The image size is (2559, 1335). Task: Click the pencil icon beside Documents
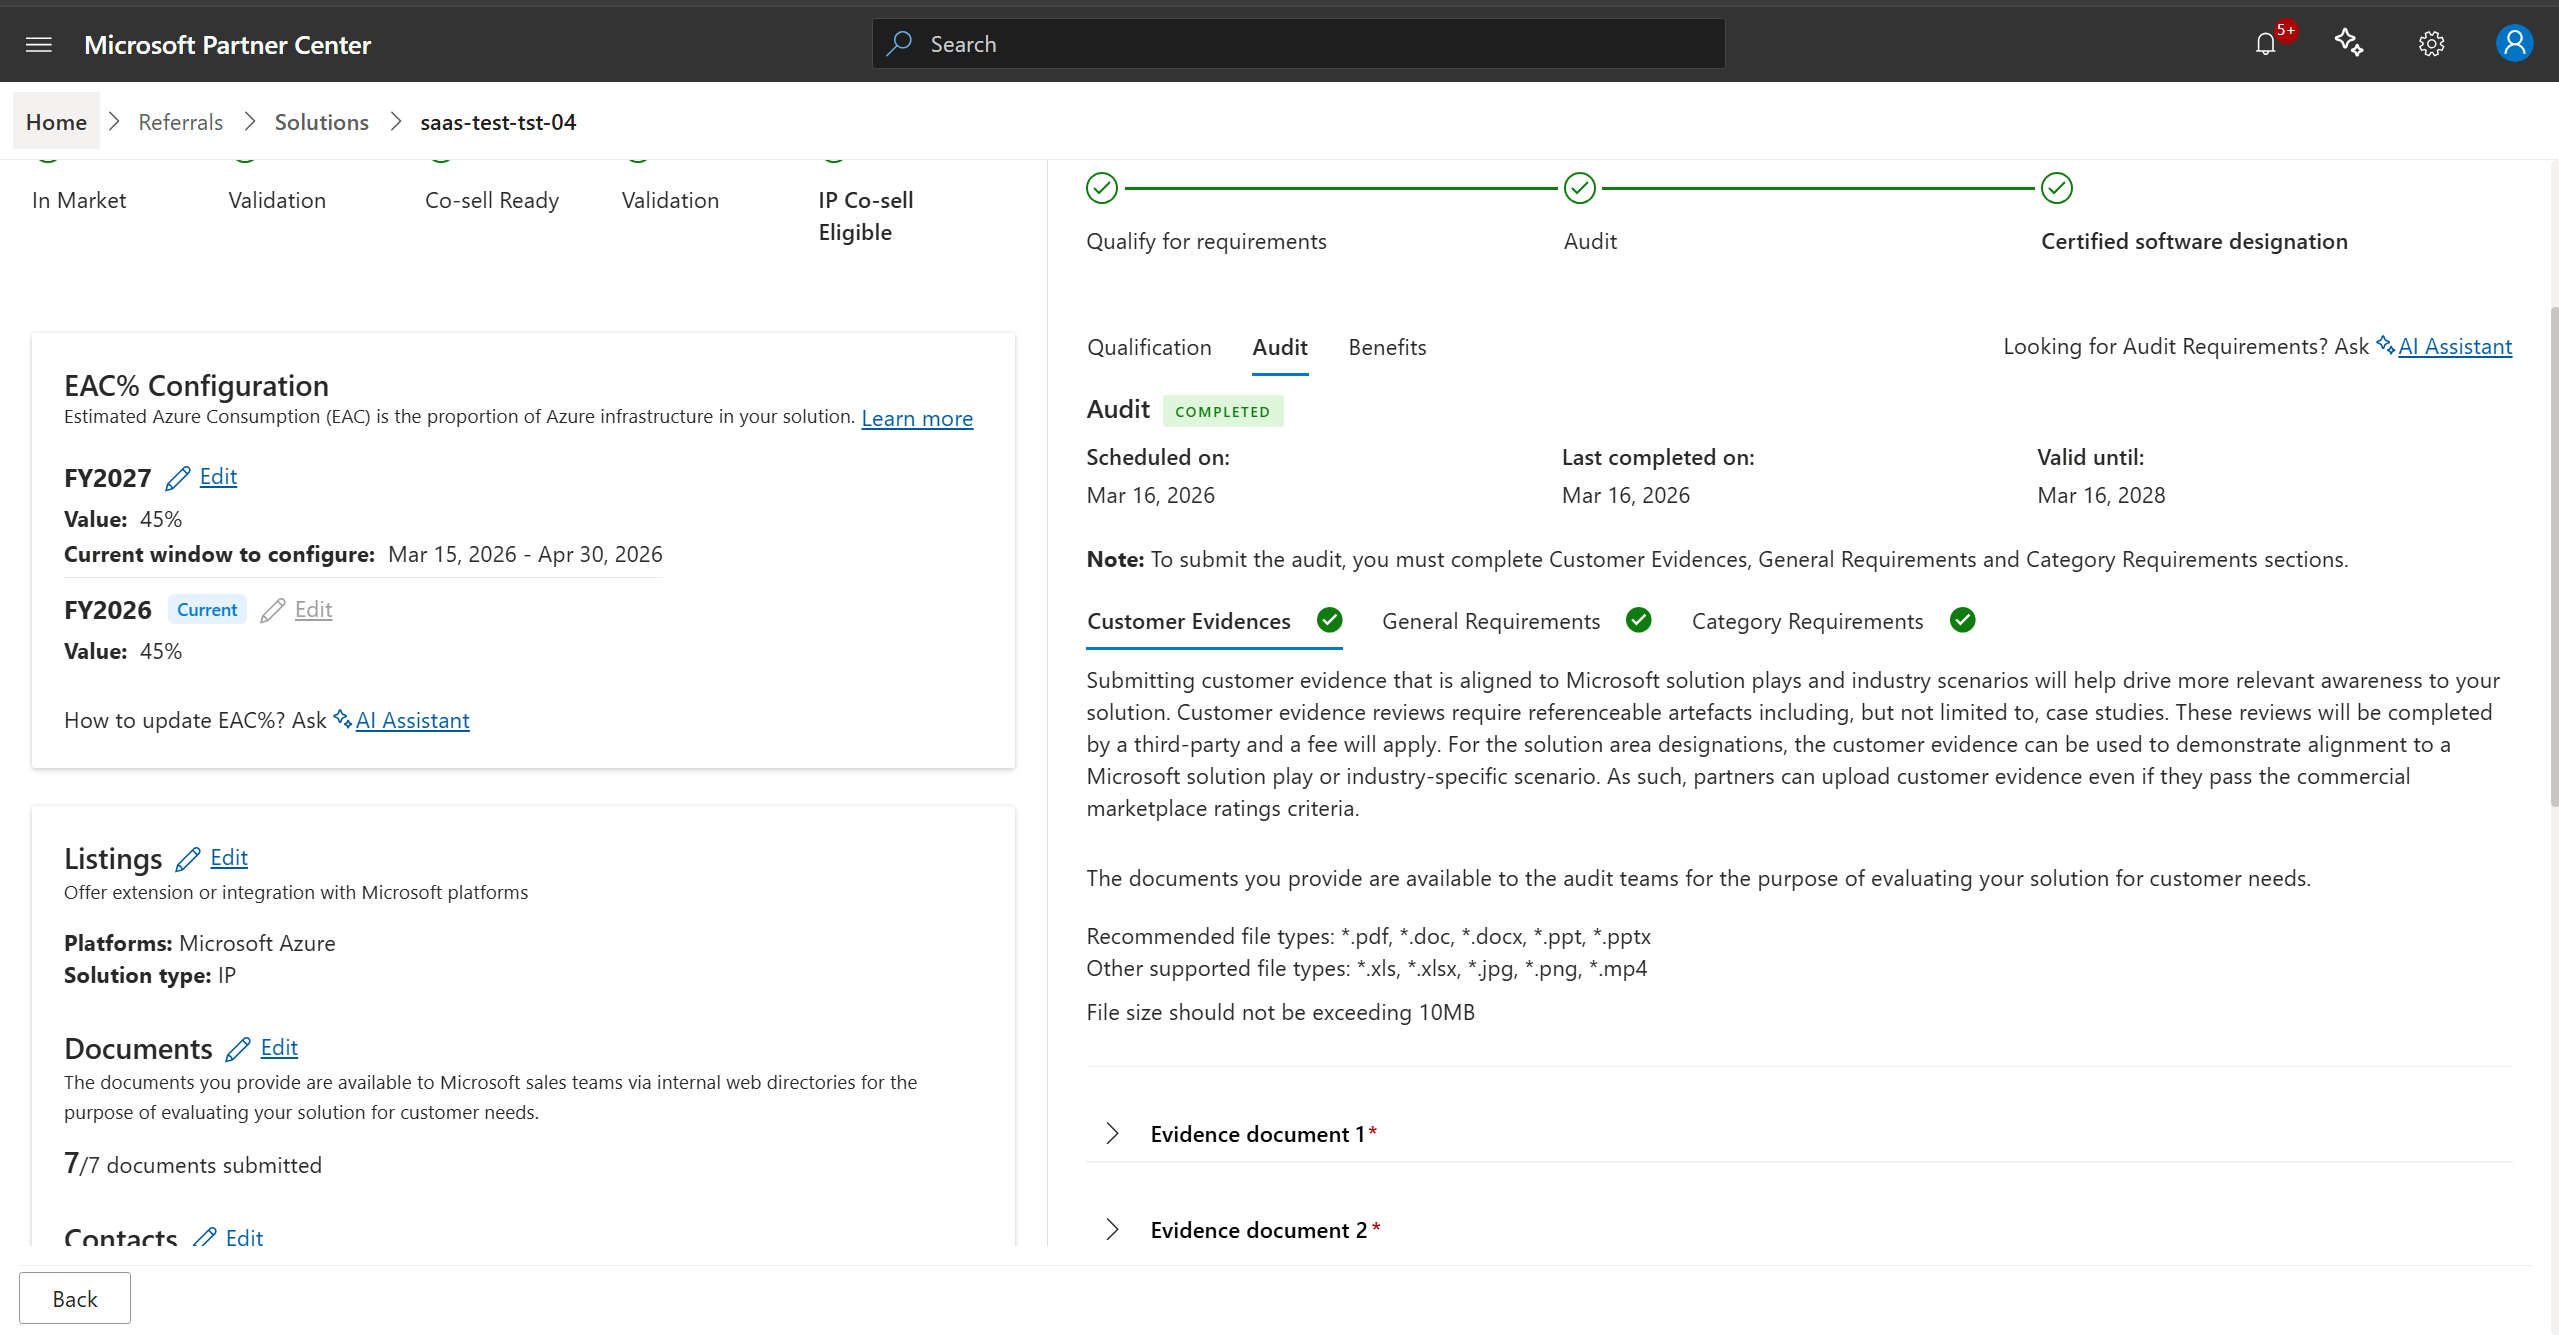tap(238, 1049)
